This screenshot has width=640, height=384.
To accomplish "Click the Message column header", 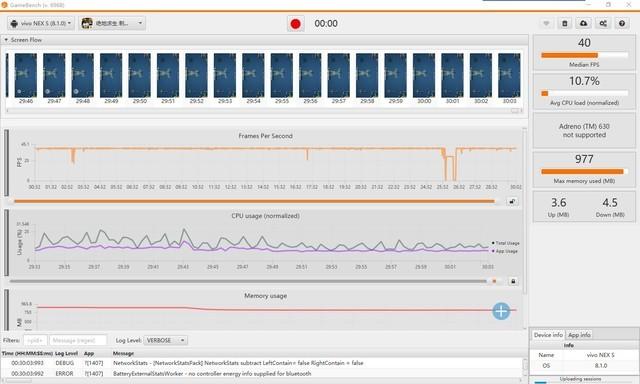I will [123, 353].
